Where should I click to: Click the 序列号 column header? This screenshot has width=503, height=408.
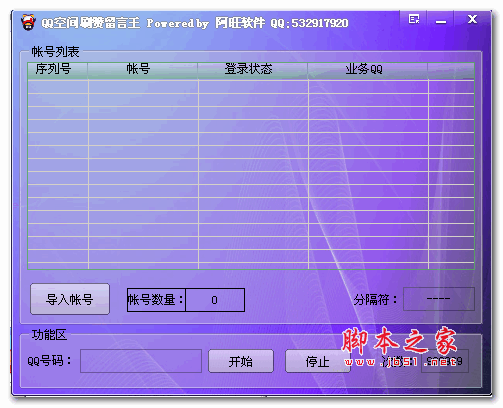tap(58, 70)
